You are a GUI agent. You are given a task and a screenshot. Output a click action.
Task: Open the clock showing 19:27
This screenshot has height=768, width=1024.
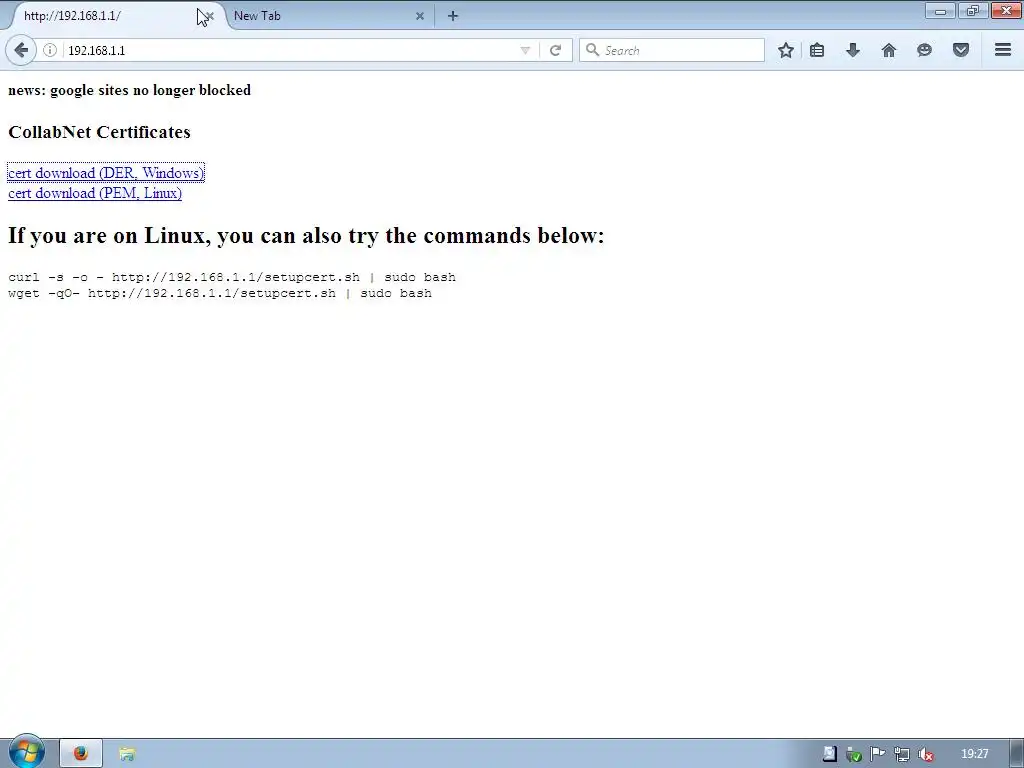click(974, 754)
